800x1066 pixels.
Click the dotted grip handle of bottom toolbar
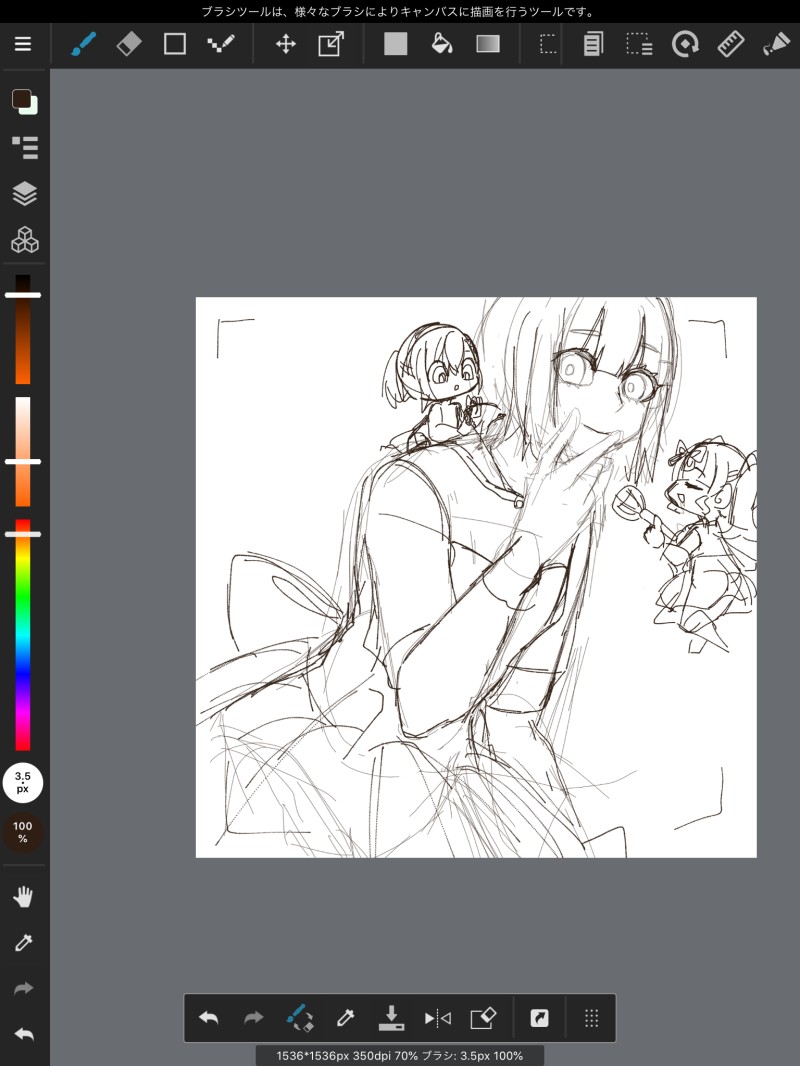click(591, 1018)
